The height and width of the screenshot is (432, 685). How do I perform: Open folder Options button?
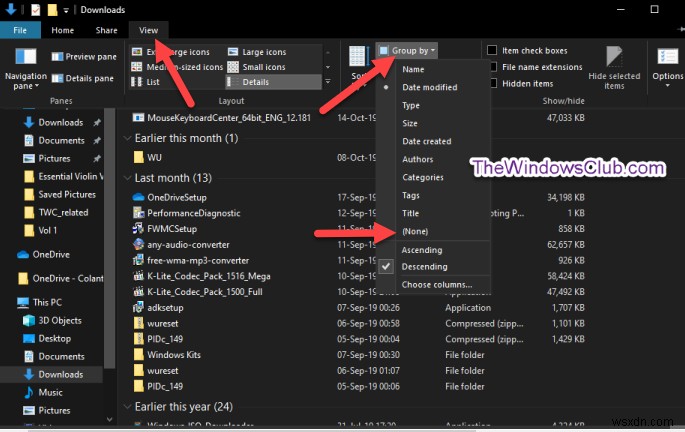tap(667, 68)
